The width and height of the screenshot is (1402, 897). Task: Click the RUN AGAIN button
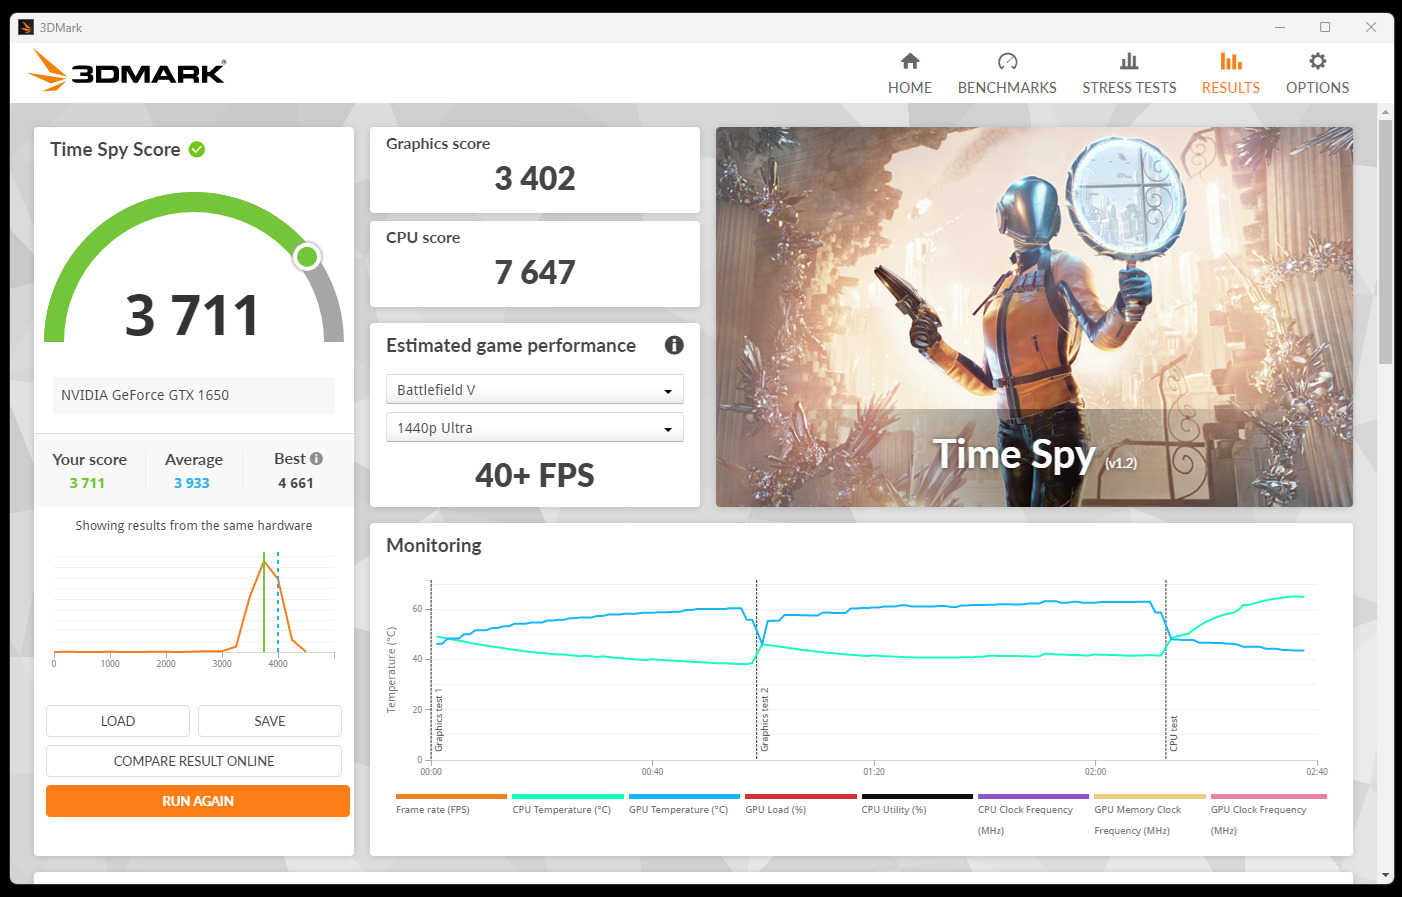click(x=198, y=801)
